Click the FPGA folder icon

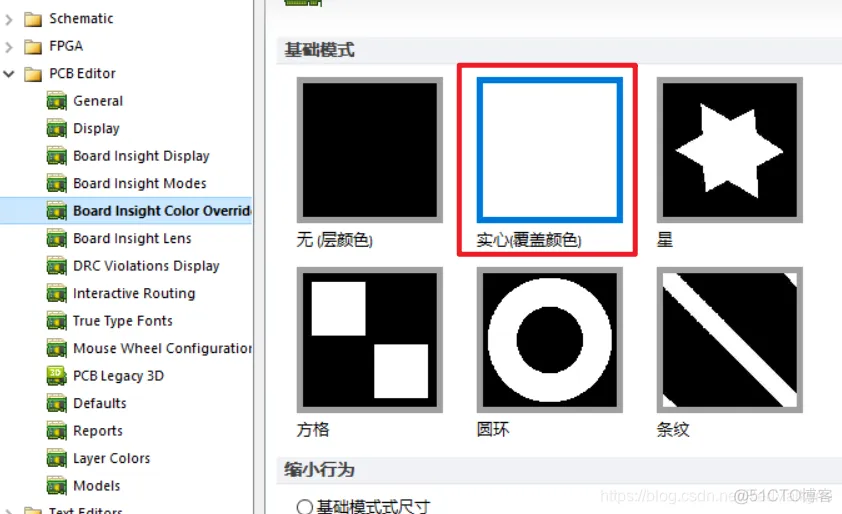pyautogui.click(x=33, y=47)
